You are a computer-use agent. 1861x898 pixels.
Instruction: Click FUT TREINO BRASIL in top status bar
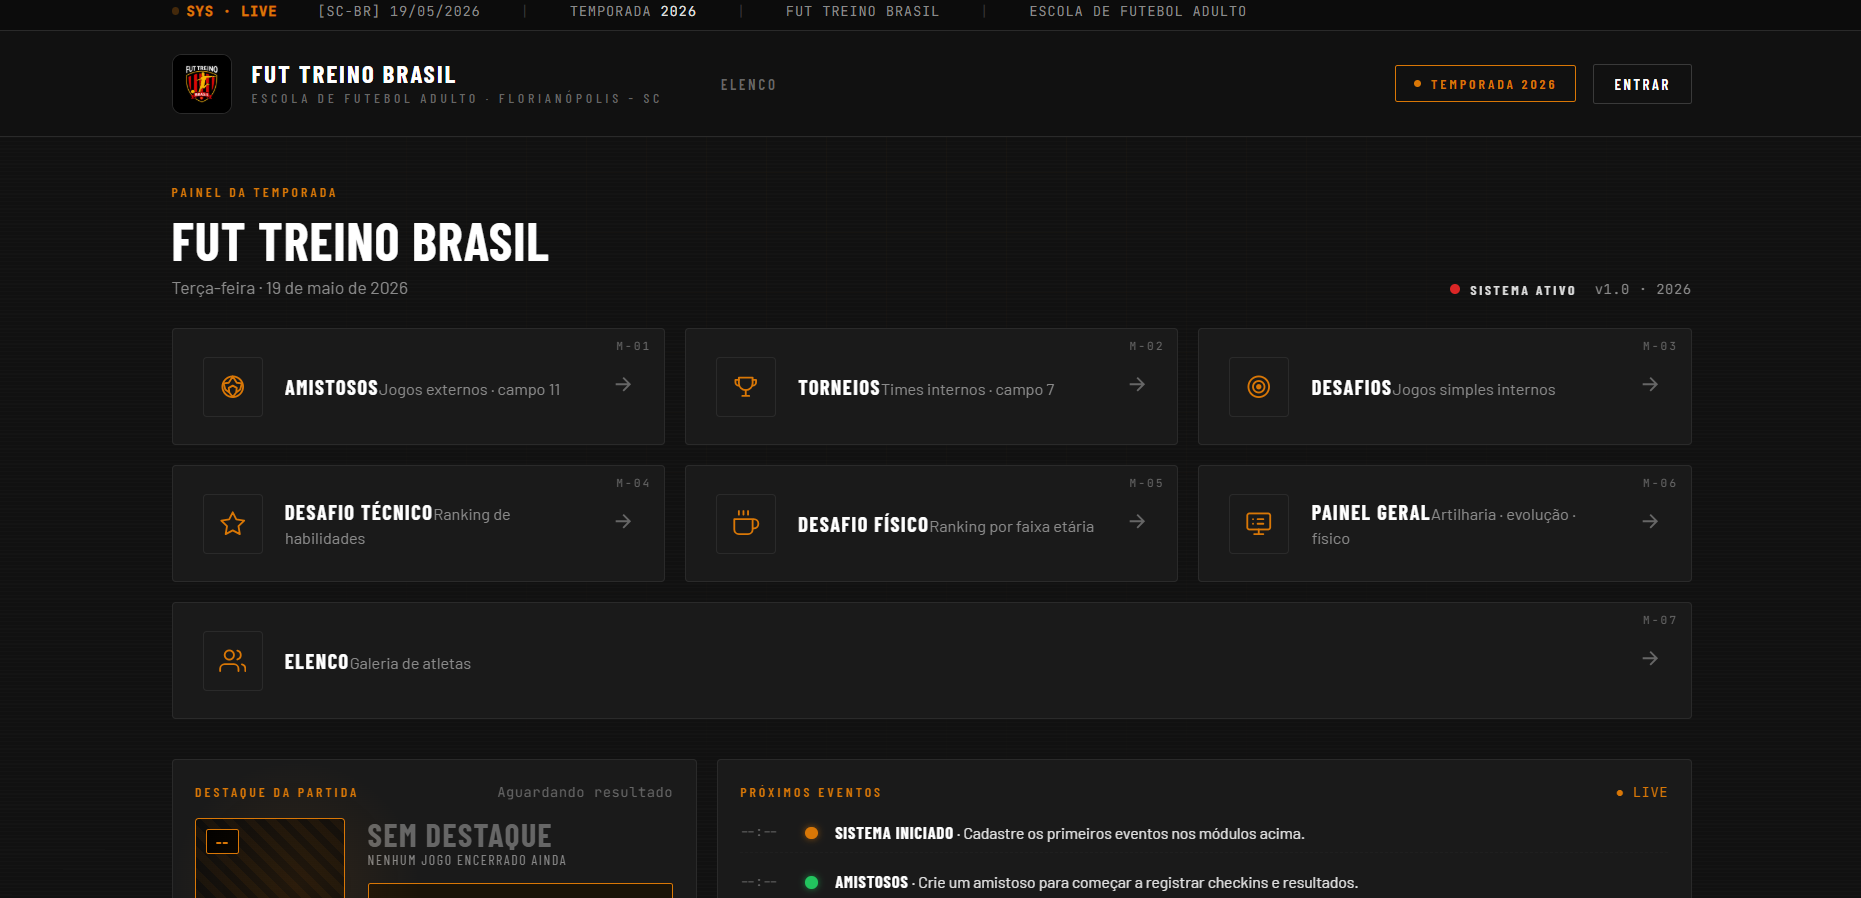(x=863, y=11)
